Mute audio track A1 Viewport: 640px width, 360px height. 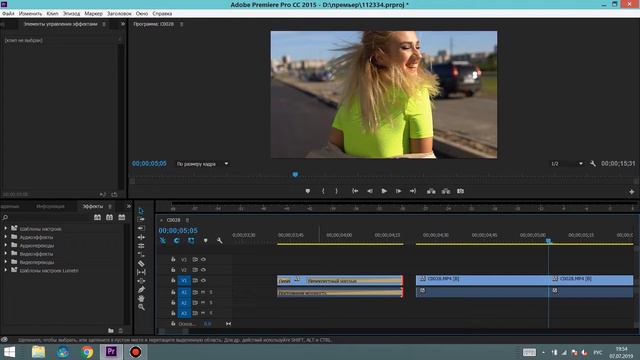coord(203,292)
